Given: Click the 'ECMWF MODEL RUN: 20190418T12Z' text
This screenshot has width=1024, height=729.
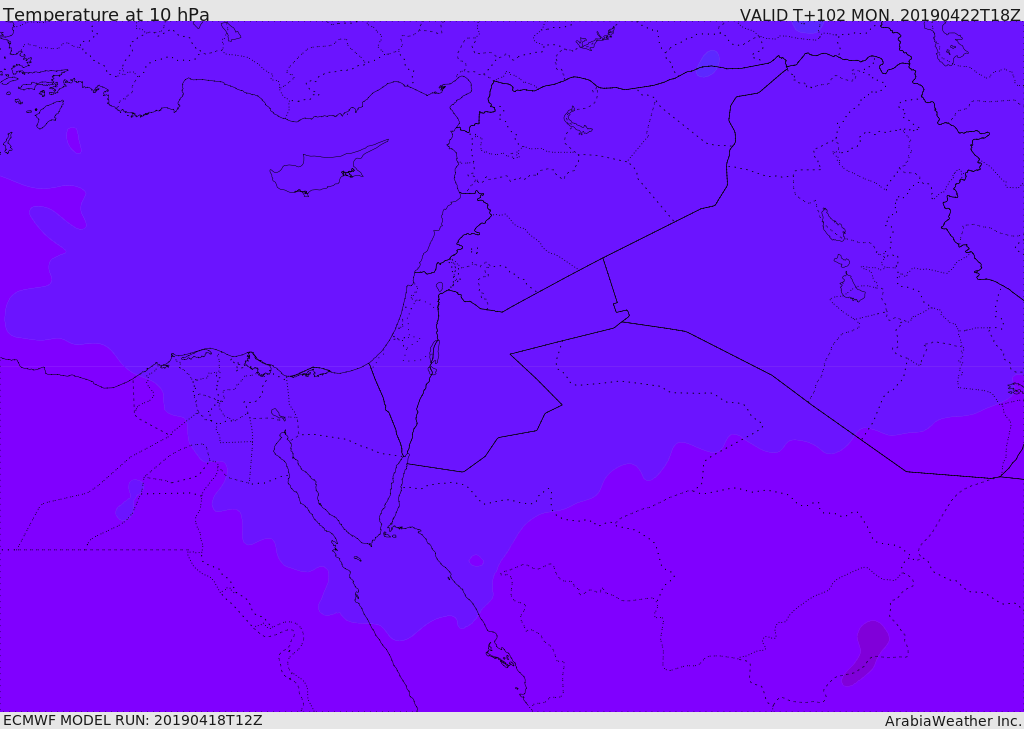Looking at the screenshot, I should [x=133, y=720].
